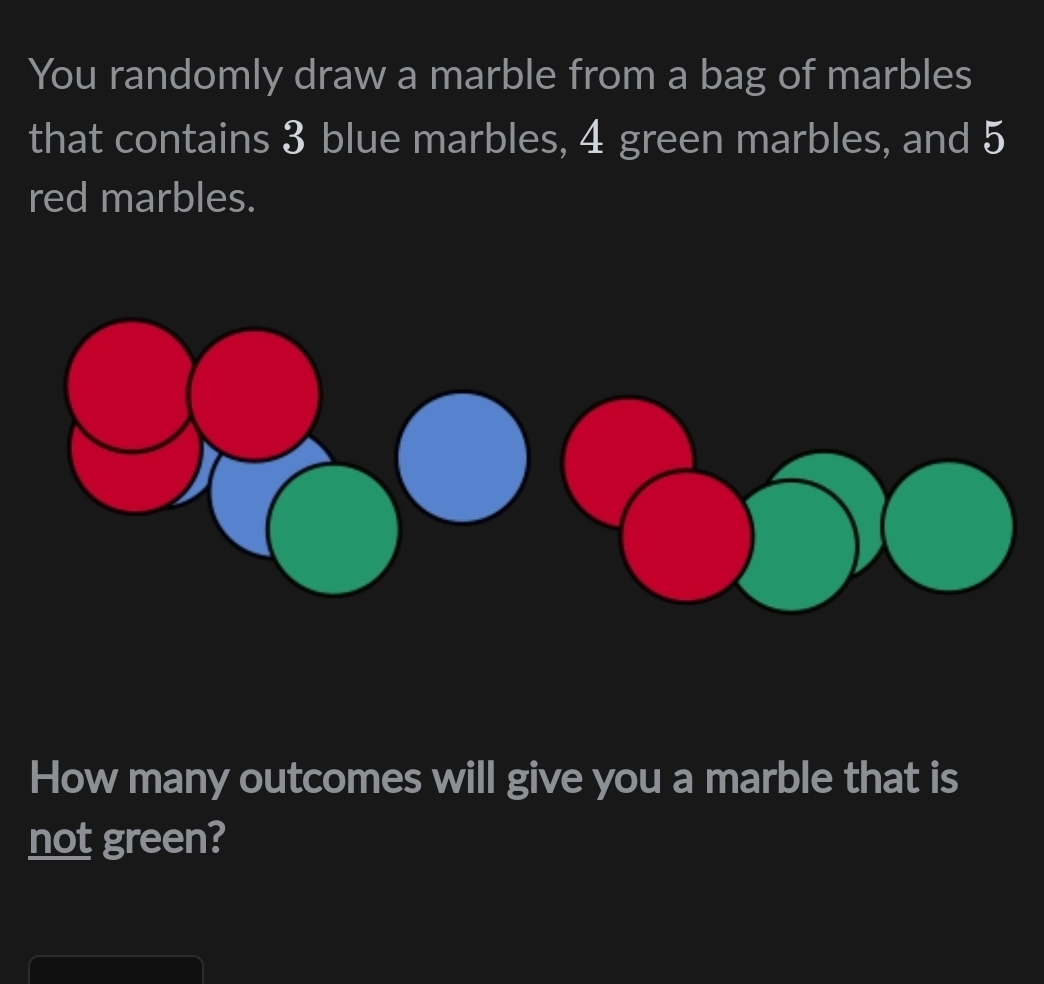Select the far-right green marble
Image resolution: width=1044 pixels, height=984 pixels.
948,526
